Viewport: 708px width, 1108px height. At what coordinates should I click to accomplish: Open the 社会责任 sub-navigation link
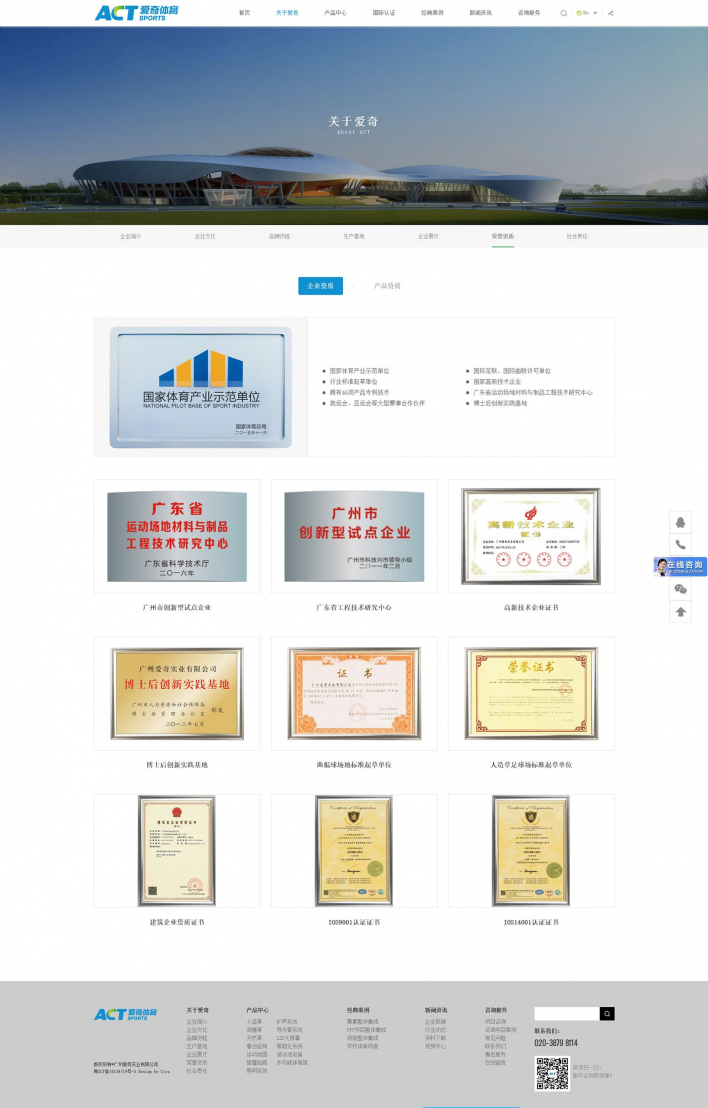pyautogui.click(x=577, y=236)
